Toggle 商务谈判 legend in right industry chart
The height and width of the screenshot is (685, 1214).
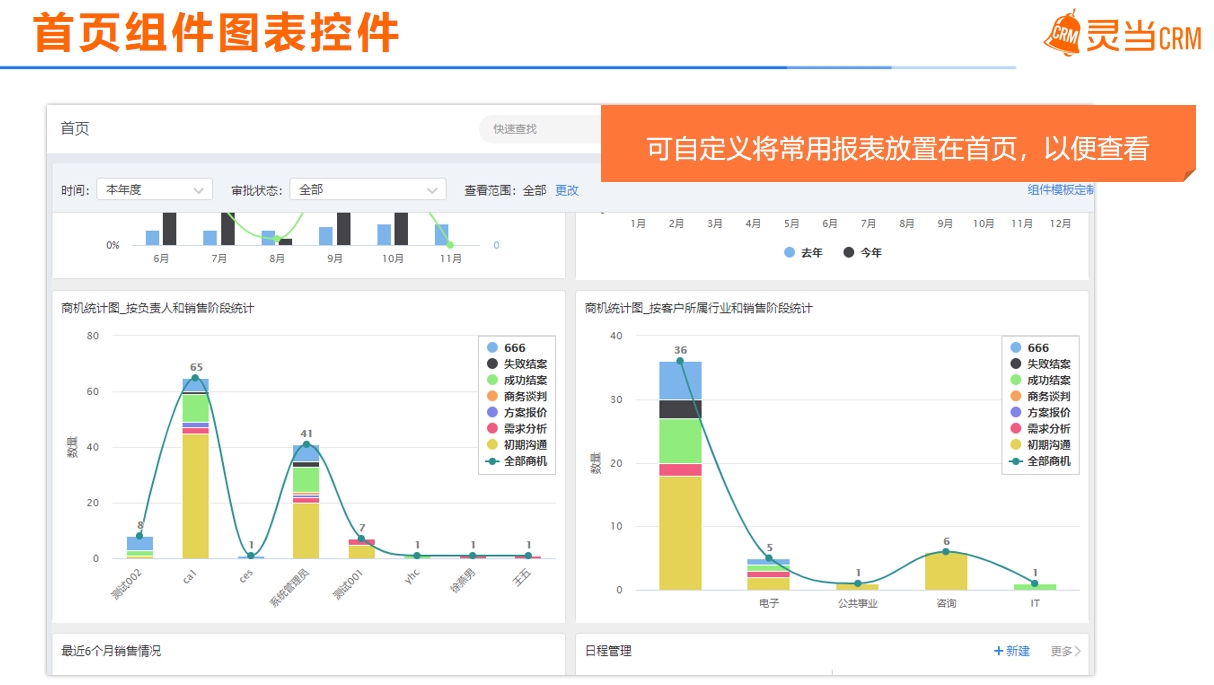pyautogui.click(x=1040, y=396)
